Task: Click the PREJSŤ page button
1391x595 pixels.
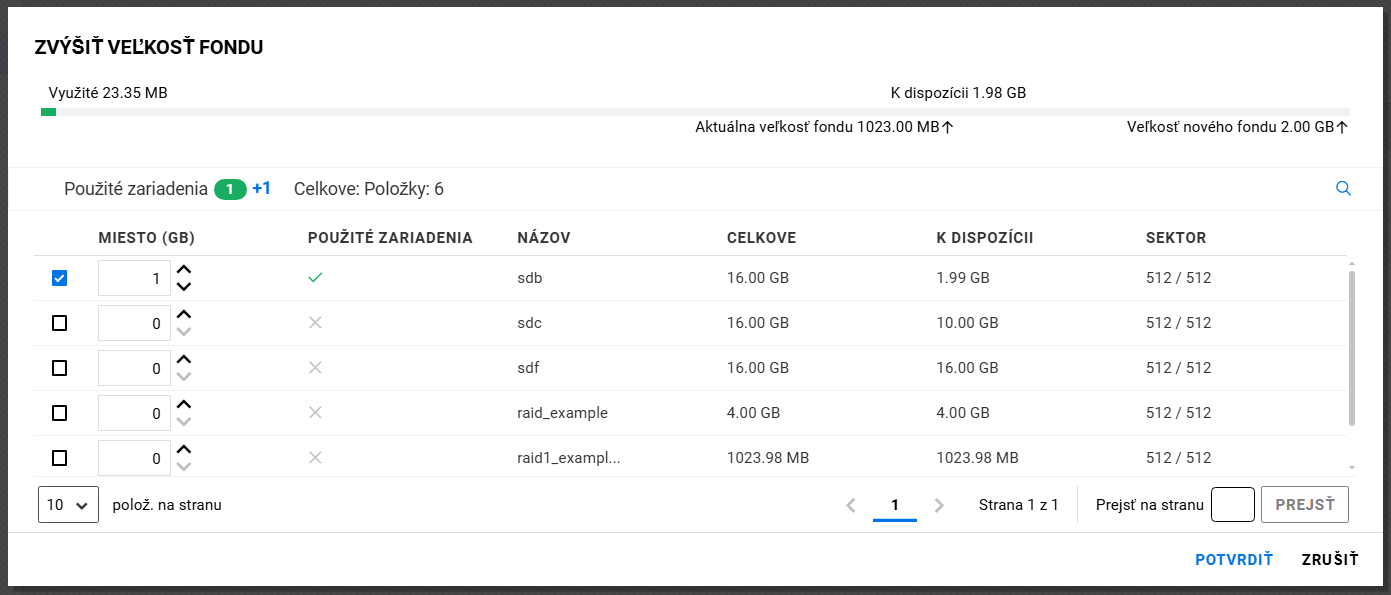Action: (x=1304, y=505)
